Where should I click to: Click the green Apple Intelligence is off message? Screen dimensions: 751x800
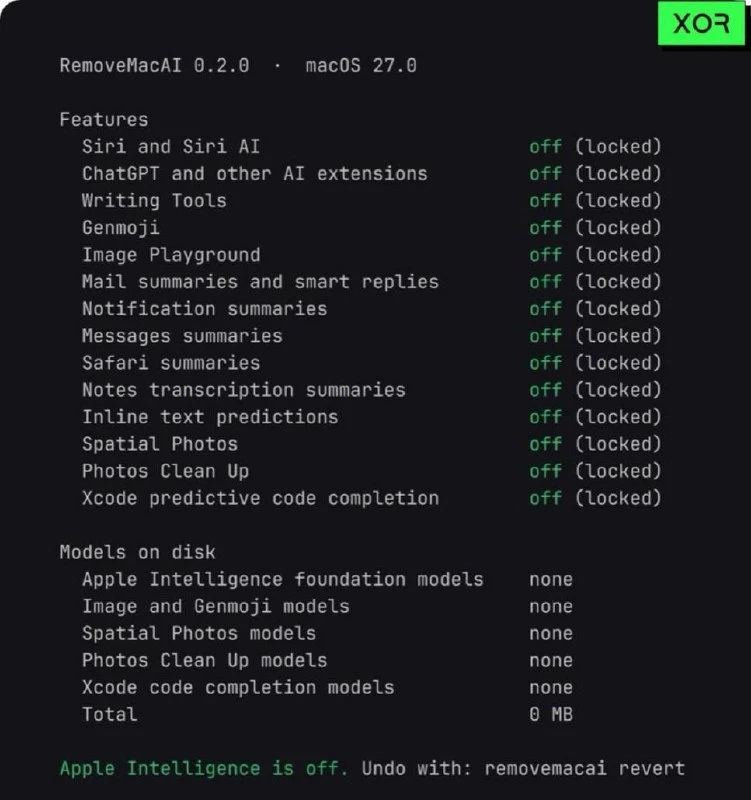tap(204, 768)
